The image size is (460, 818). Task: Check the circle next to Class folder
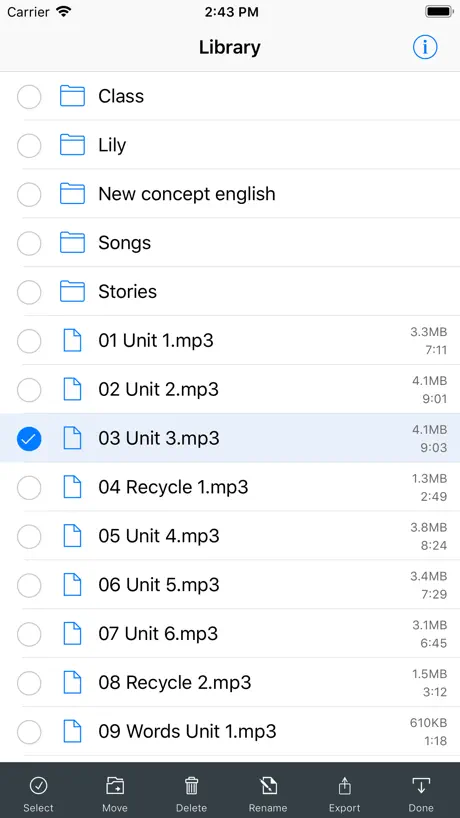point(29,97)
